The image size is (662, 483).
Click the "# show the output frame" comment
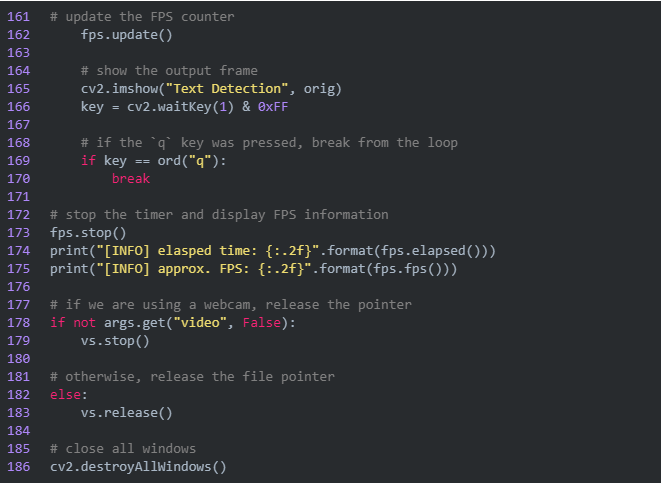coord(169,70)
